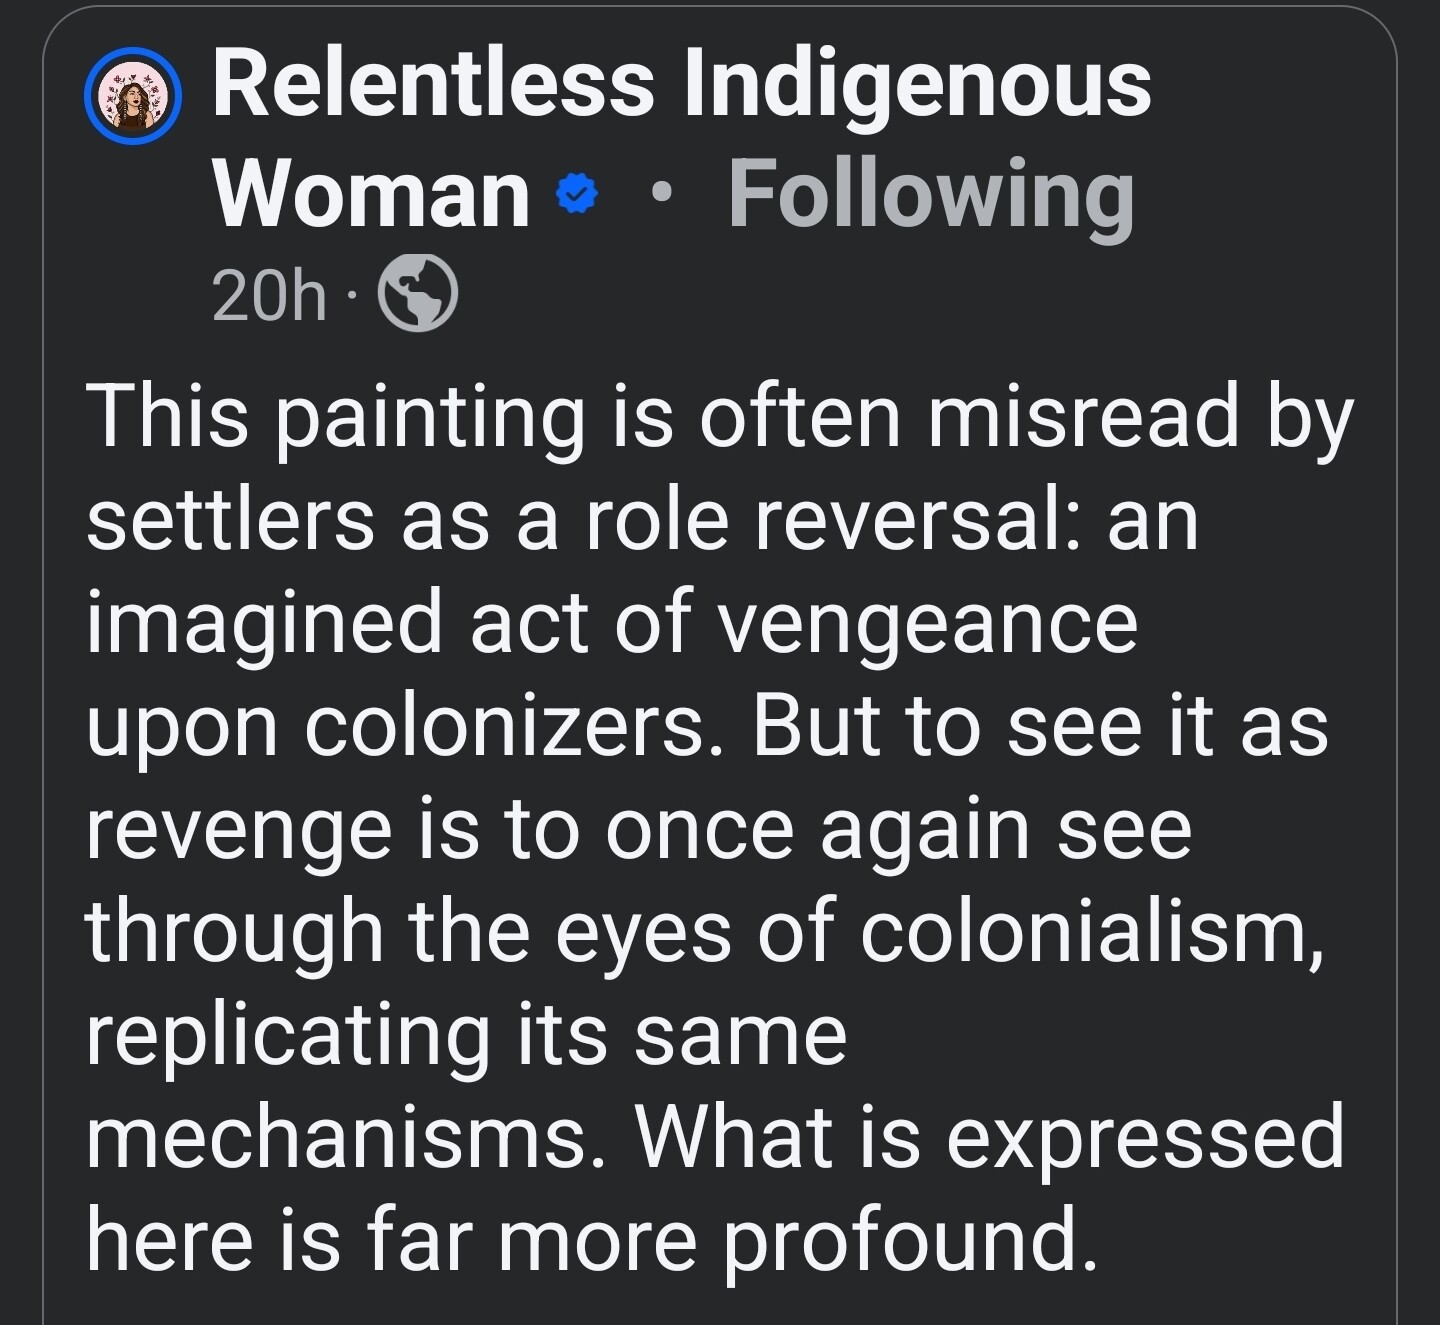Open the page name Relentless Indigenous
The width and height of the screenshot is (1440, 1325).
682,86
